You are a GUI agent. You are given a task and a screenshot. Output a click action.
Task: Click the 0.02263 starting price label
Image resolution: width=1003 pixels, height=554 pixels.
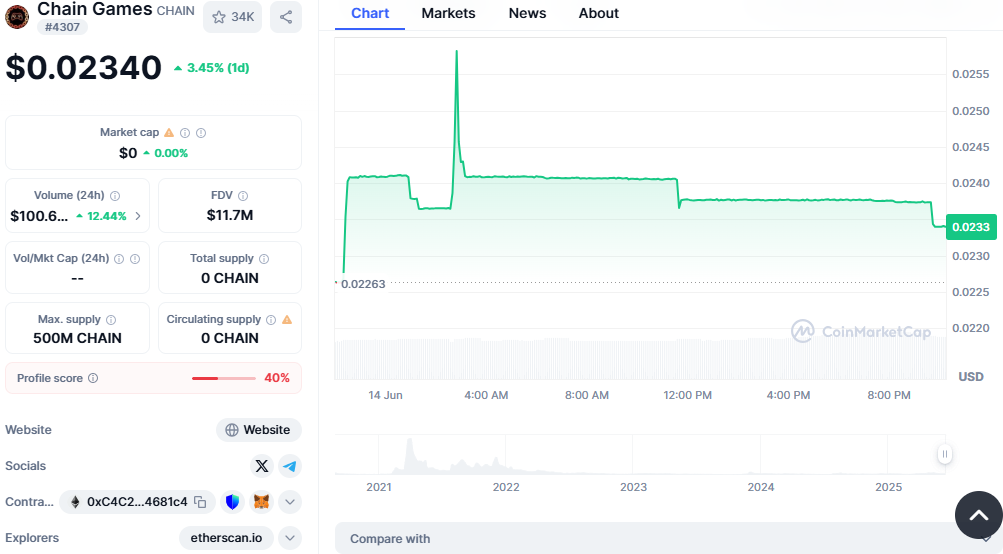363,284
